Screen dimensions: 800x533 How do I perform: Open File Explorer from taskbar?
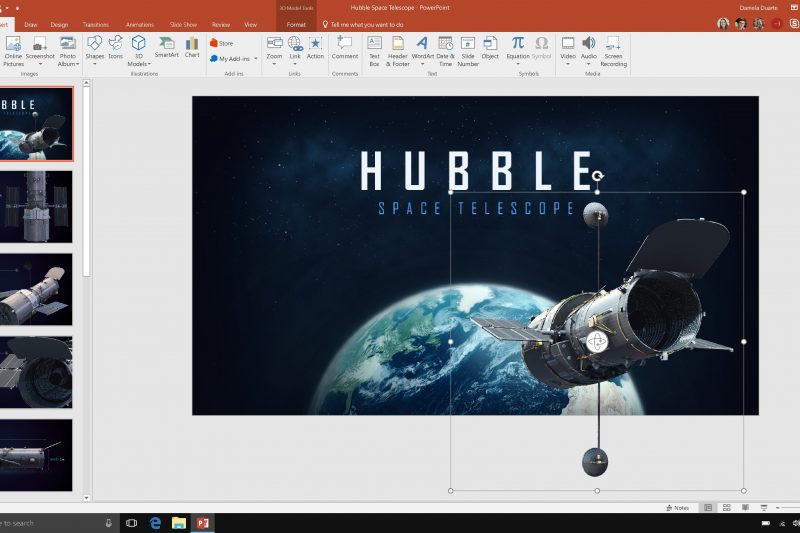pyautogui.click(x=179, y=523)
